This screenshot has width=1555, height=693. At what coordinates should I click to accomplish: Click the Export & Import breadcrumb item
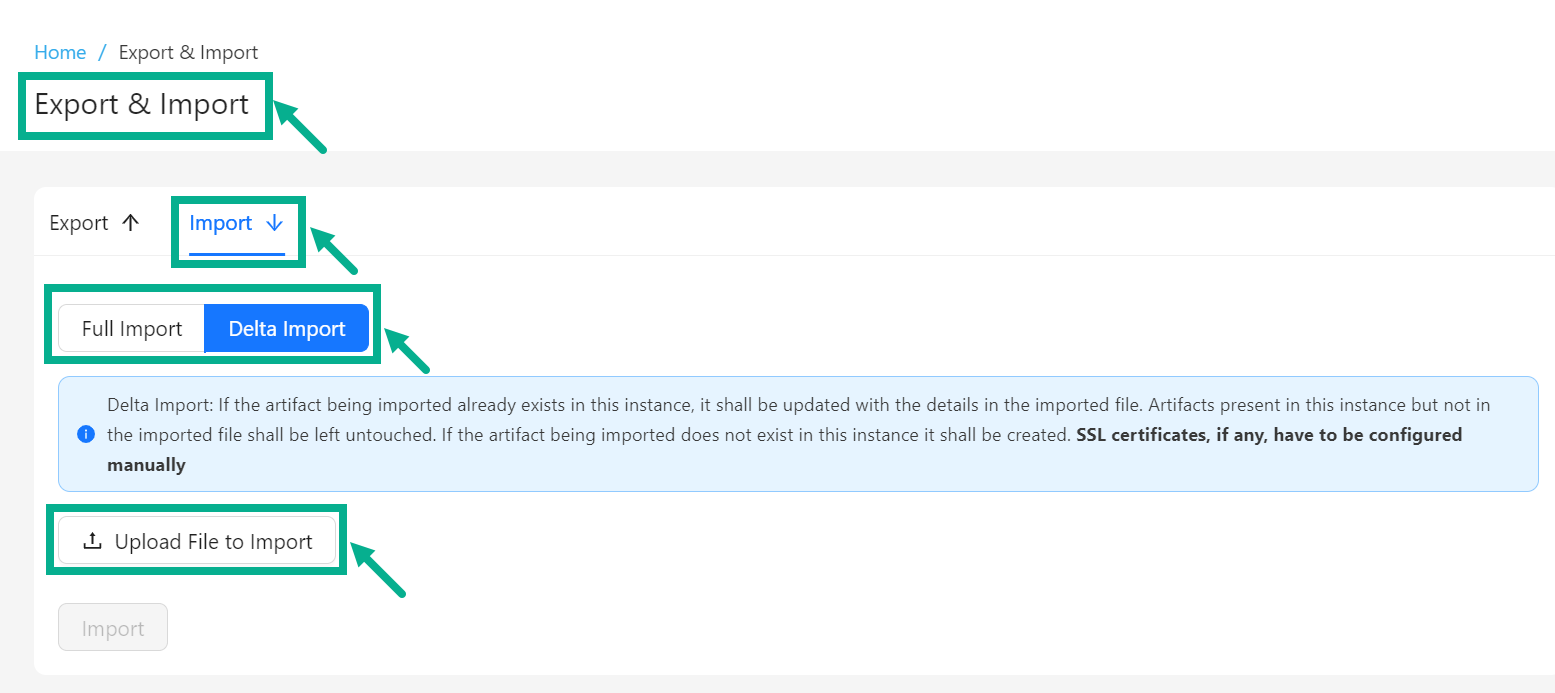[188, 52]
